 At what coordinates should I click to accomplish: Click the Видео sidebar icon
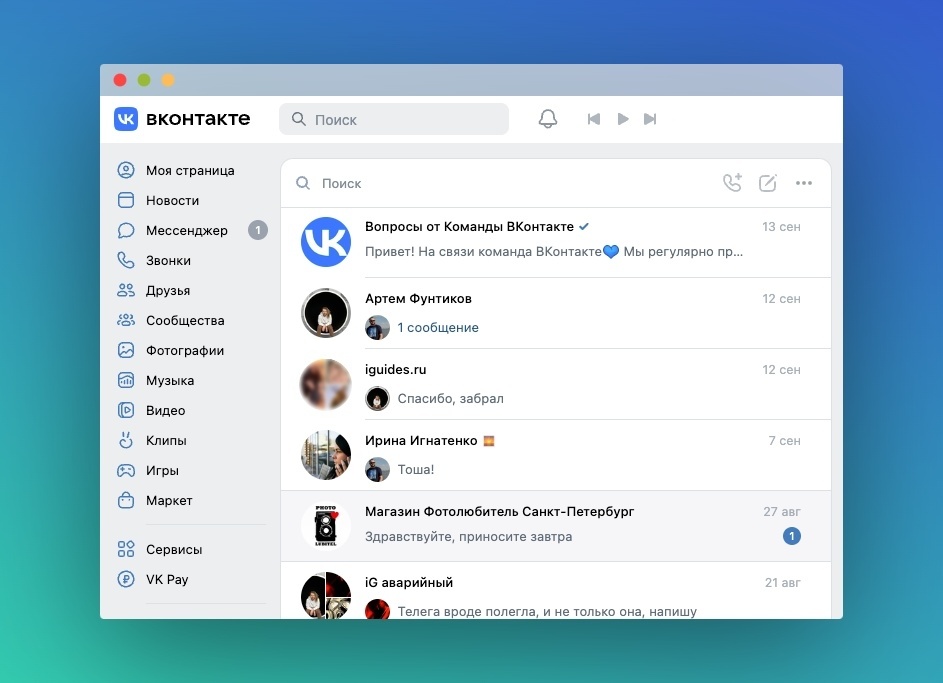(x=126, y=411)
